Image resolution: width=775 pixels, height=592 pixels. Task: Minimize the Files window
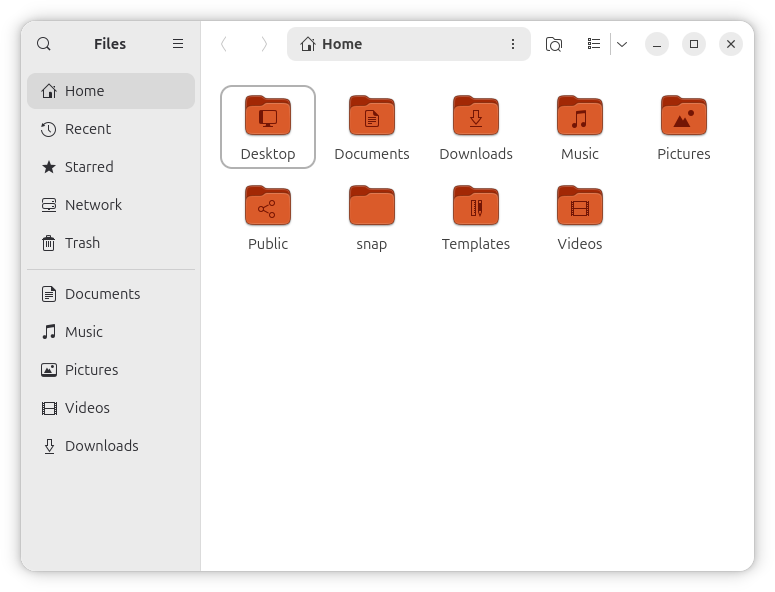coord(657,44)
